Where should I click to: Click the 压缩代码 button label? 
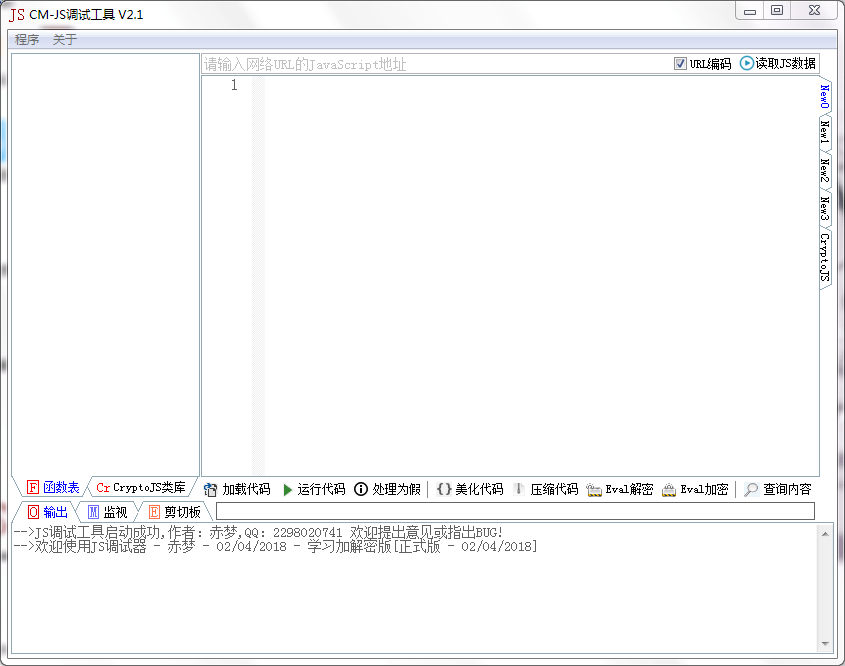pos(554,489)
